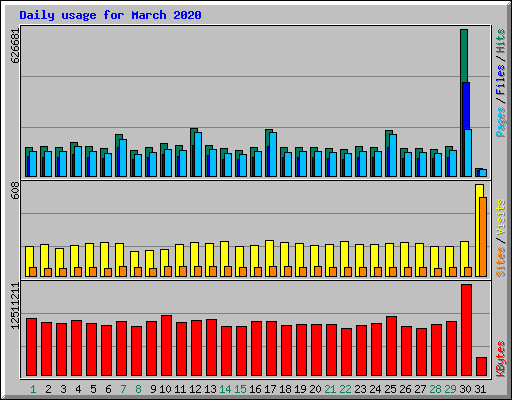Select the red KBytes bar for day 22
This screenshot has width=512, height=400.
click(346, 352)
